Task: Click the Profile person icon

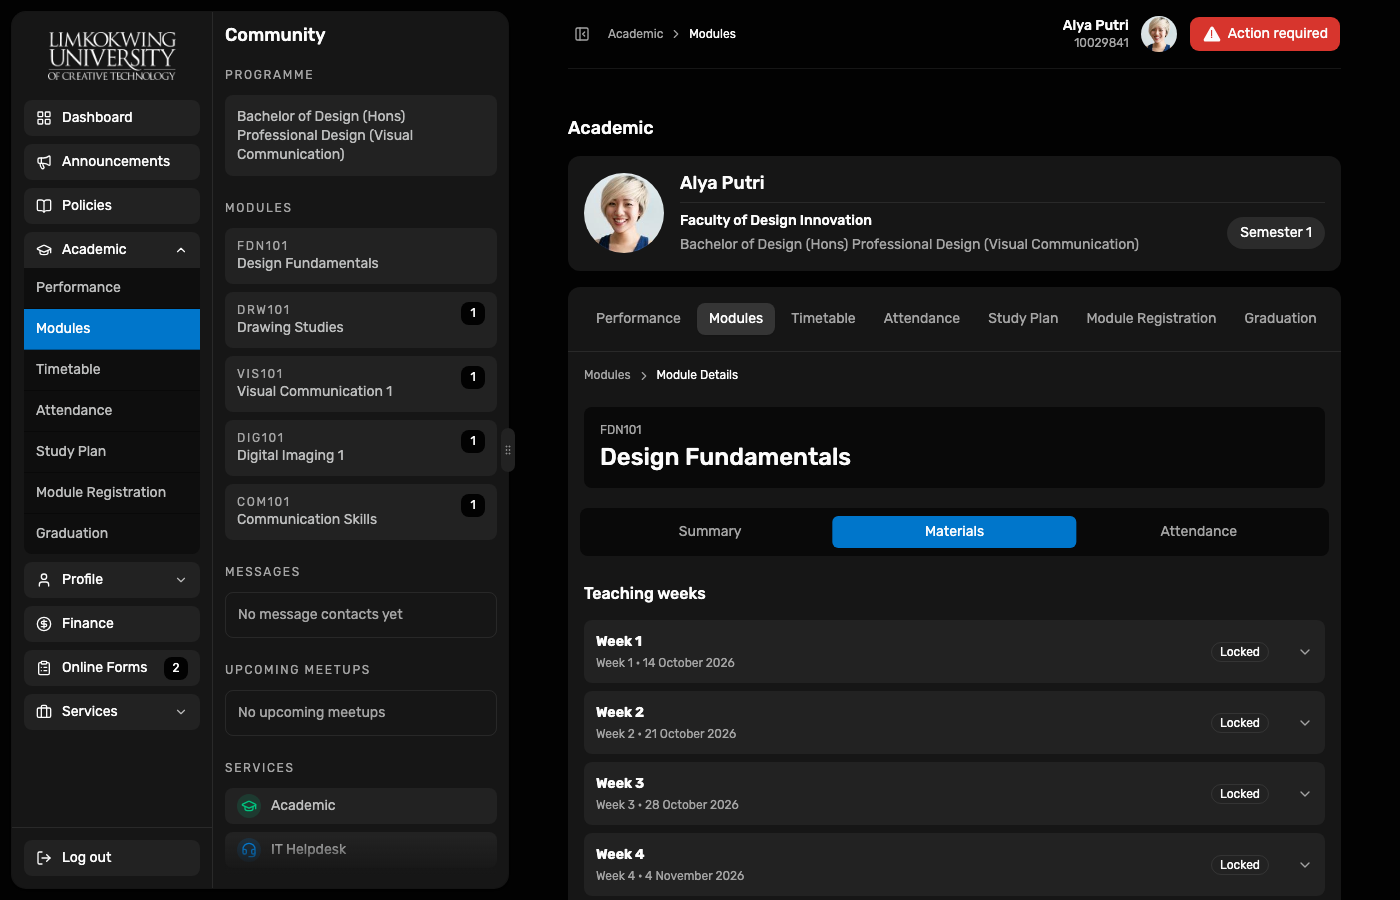Action: coord(44,580)
